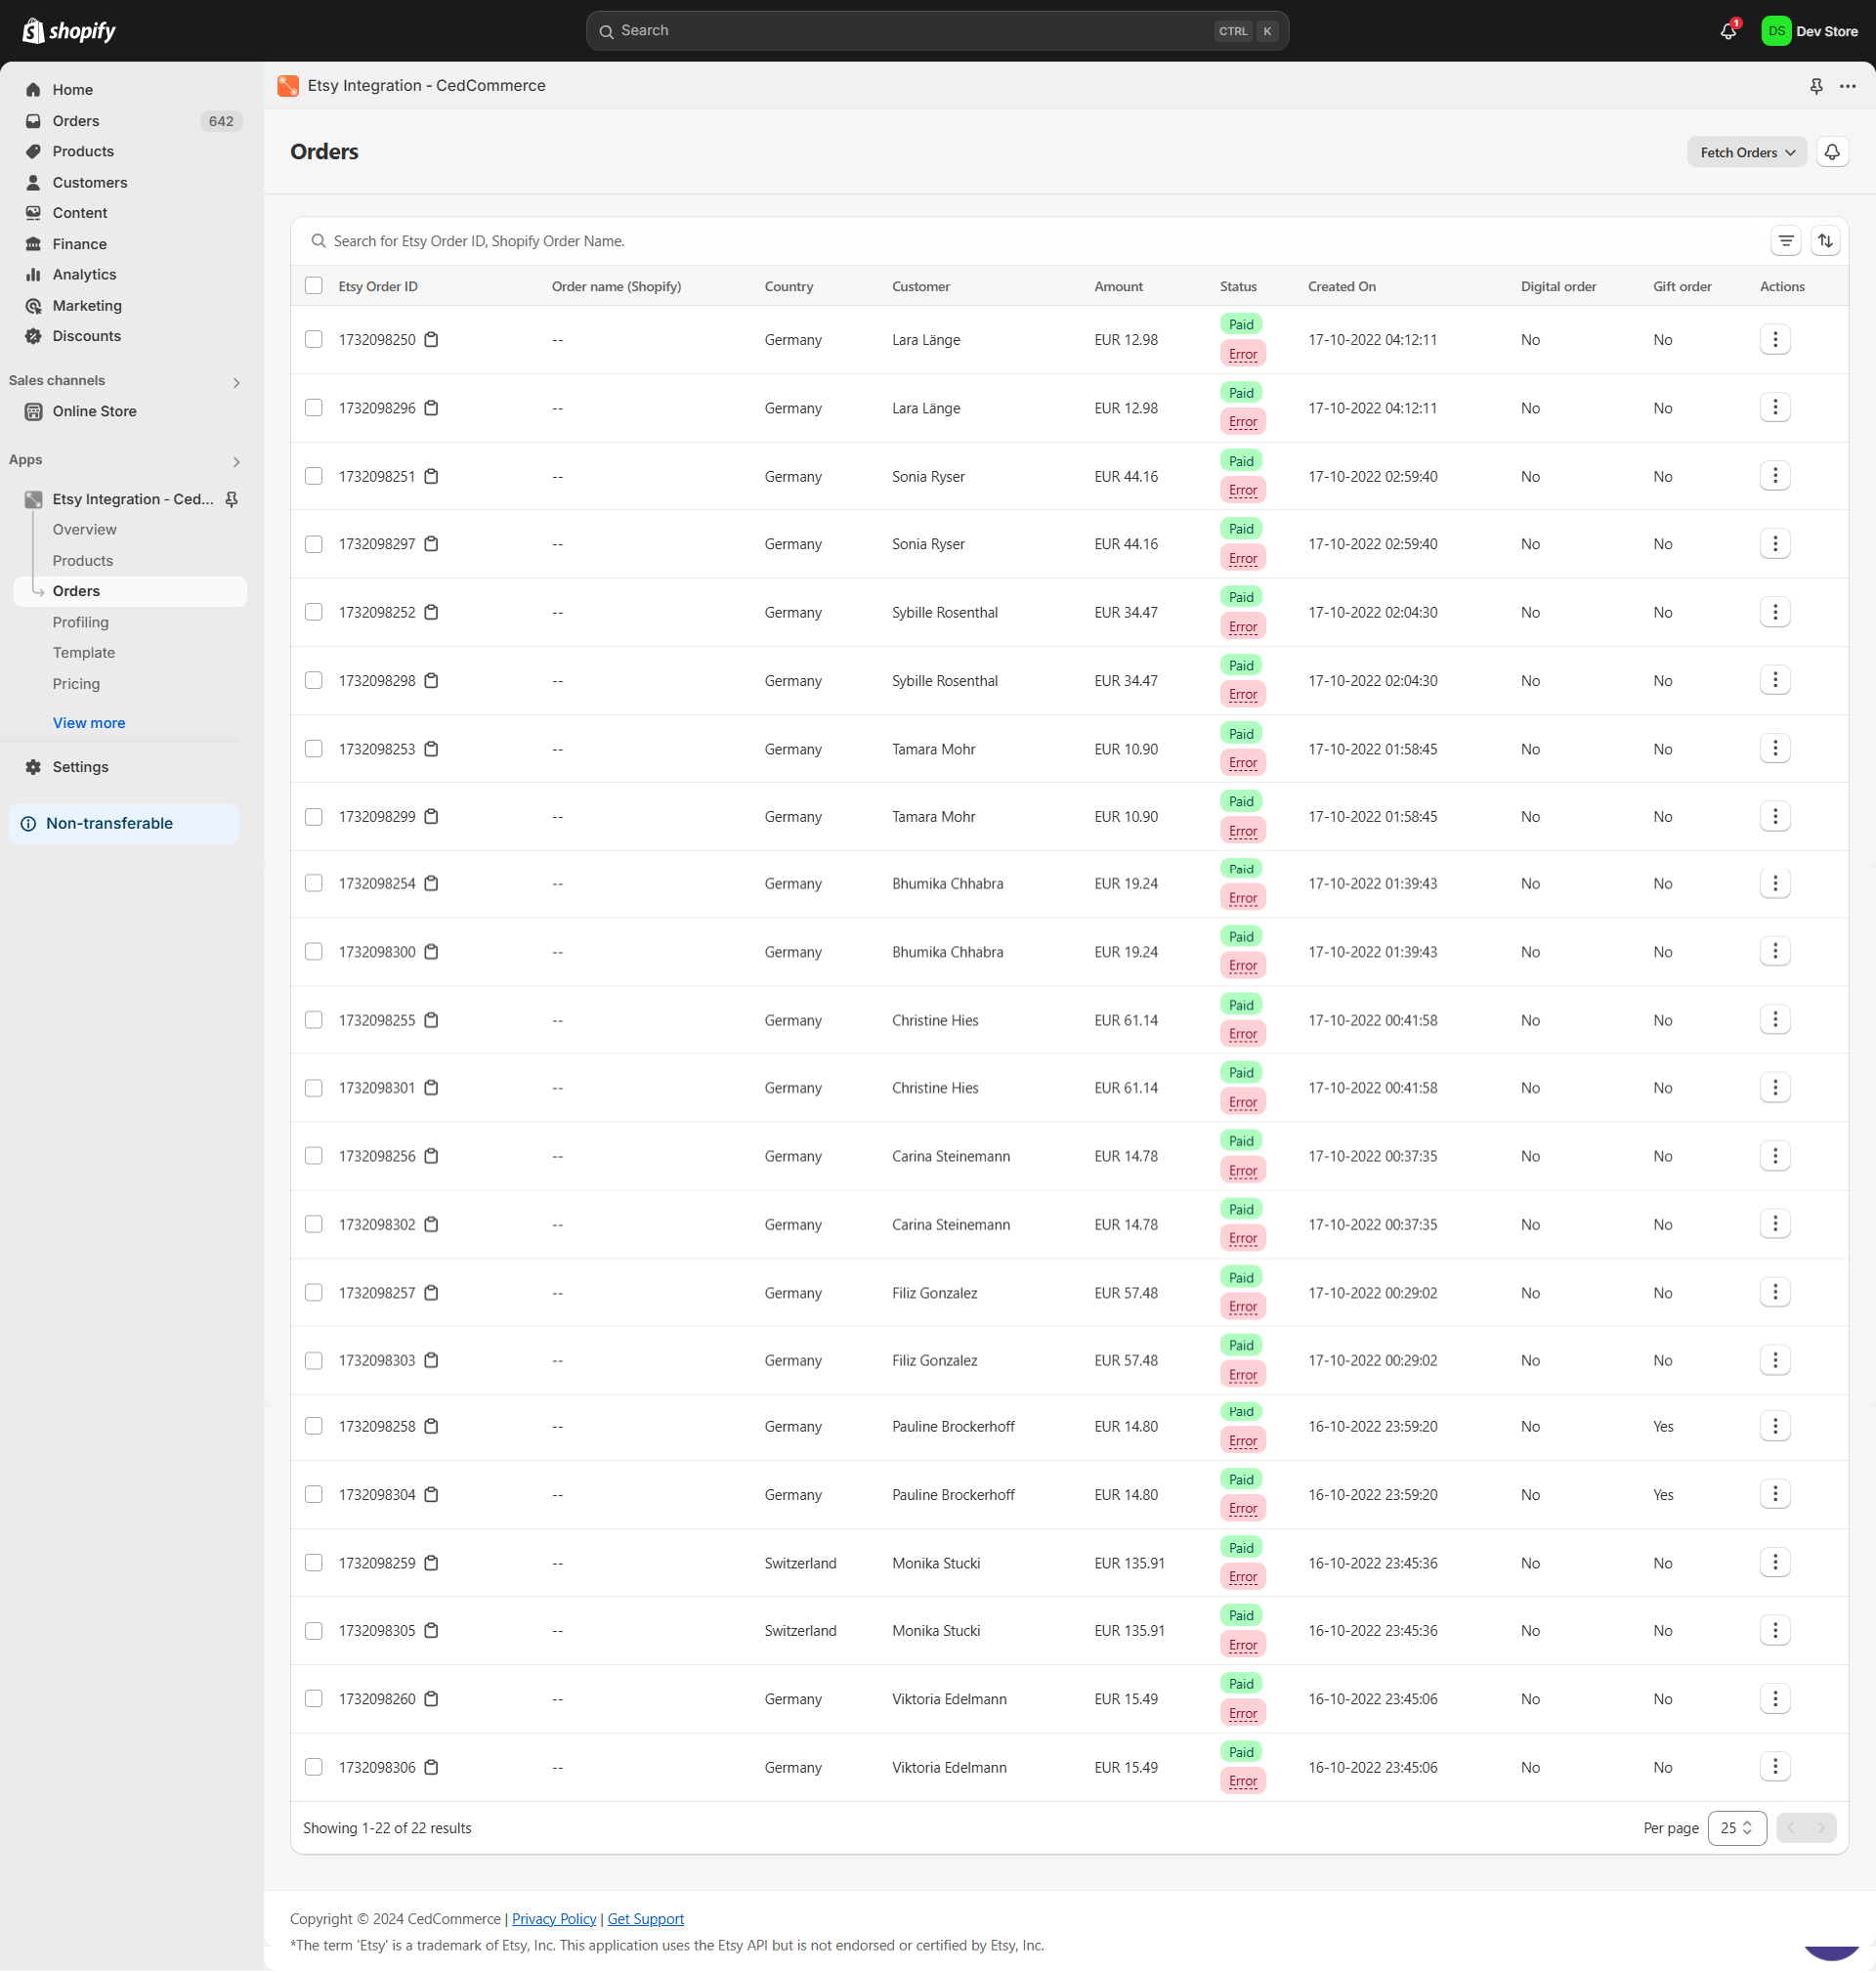Click the sort icon in the orders table
1876x1973 pixels.
1825,241
